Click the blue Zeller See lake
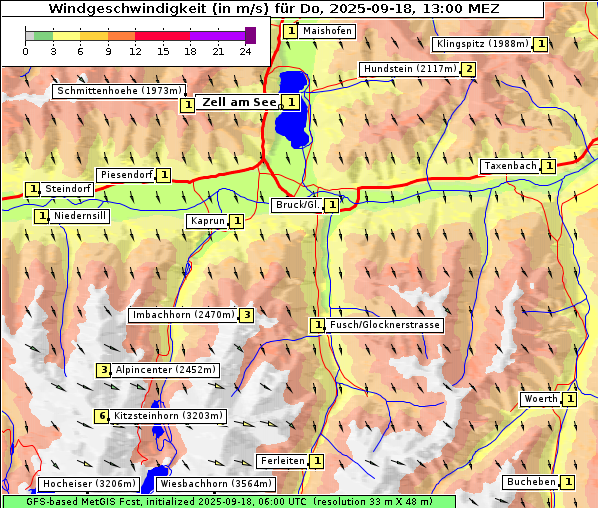This screenshot has height=508, width=598. 292,109
